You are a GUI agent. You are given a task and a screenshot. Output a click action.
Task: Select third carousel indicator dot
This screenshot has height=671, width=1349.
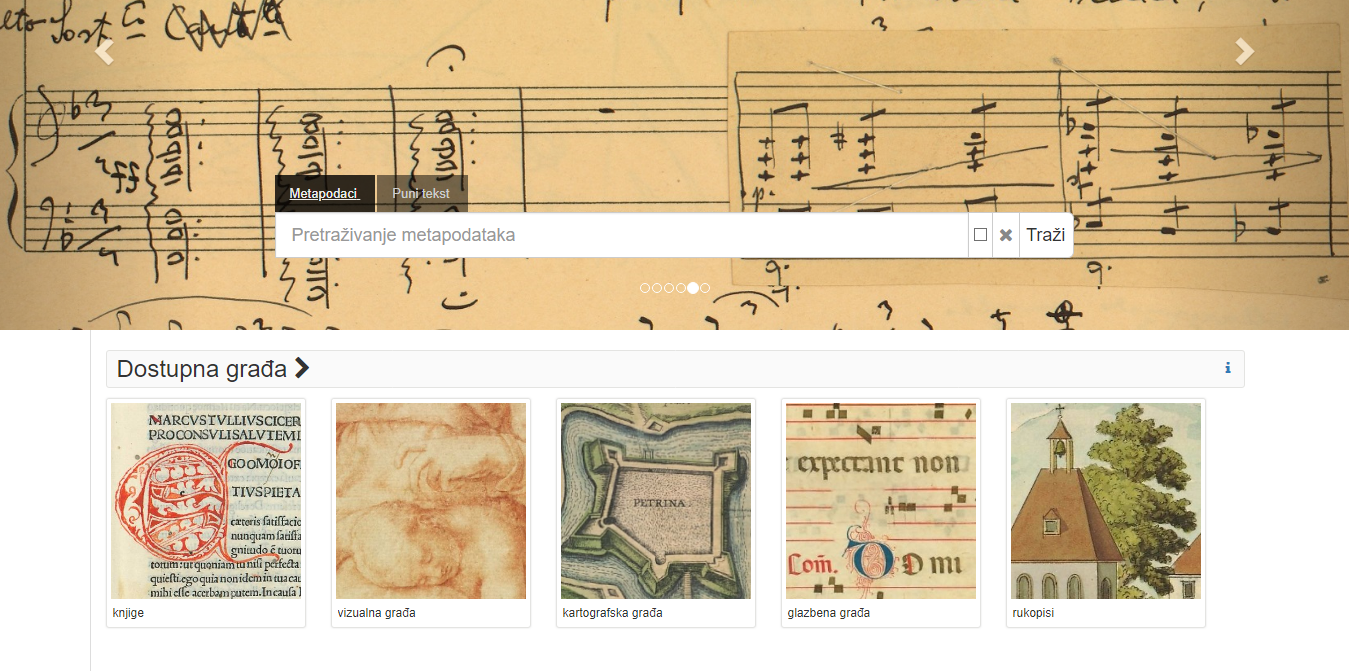click(x=669, y=288)
